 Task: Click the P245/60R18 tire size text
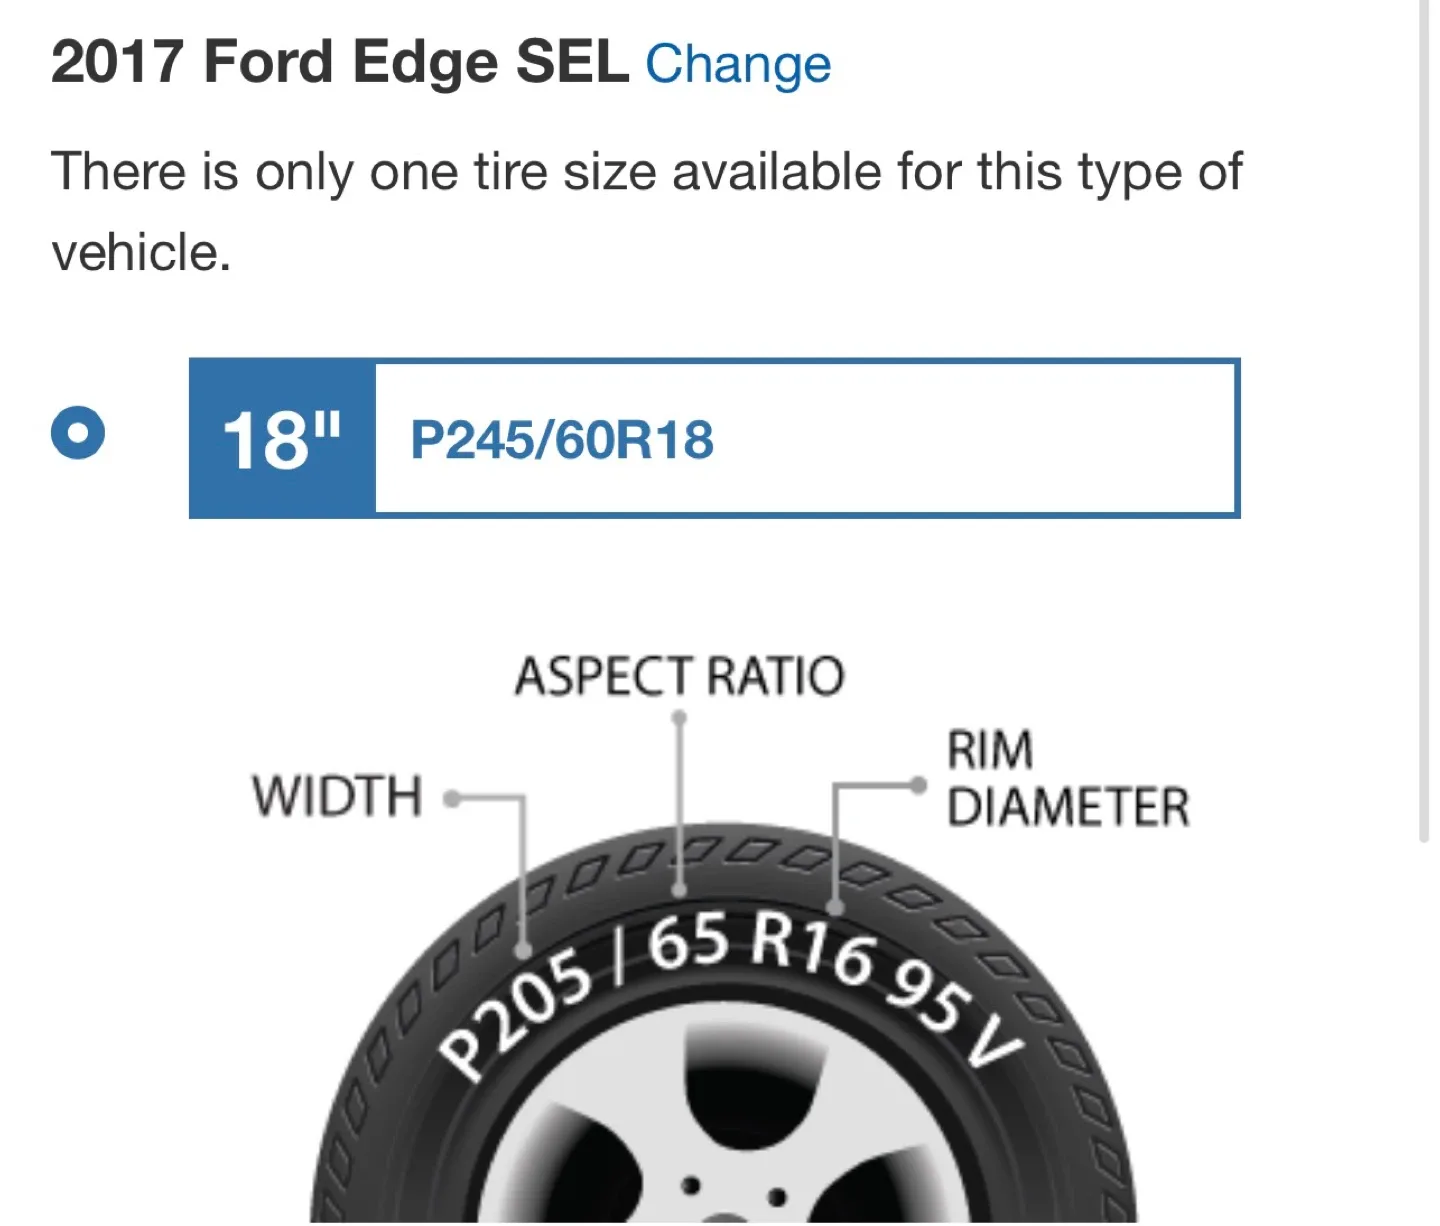562,440
